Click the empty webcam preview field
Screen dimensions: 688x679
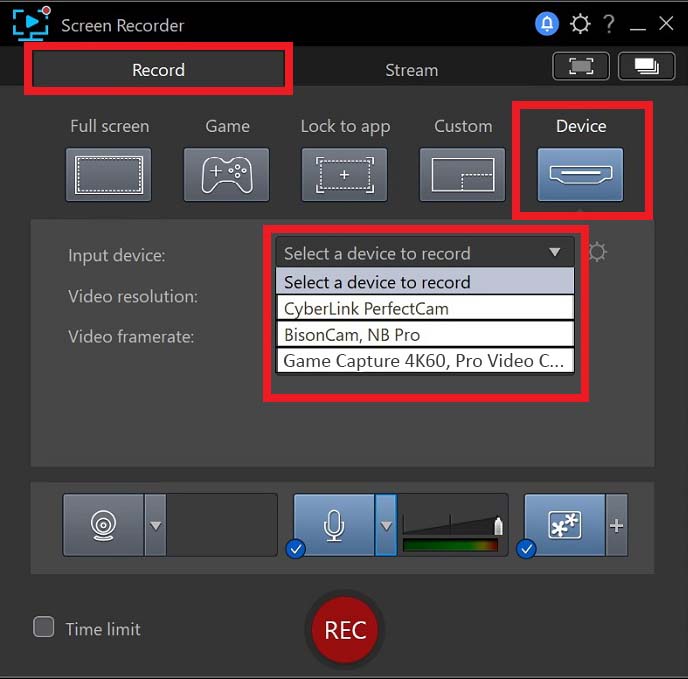(x=222, y=525)
